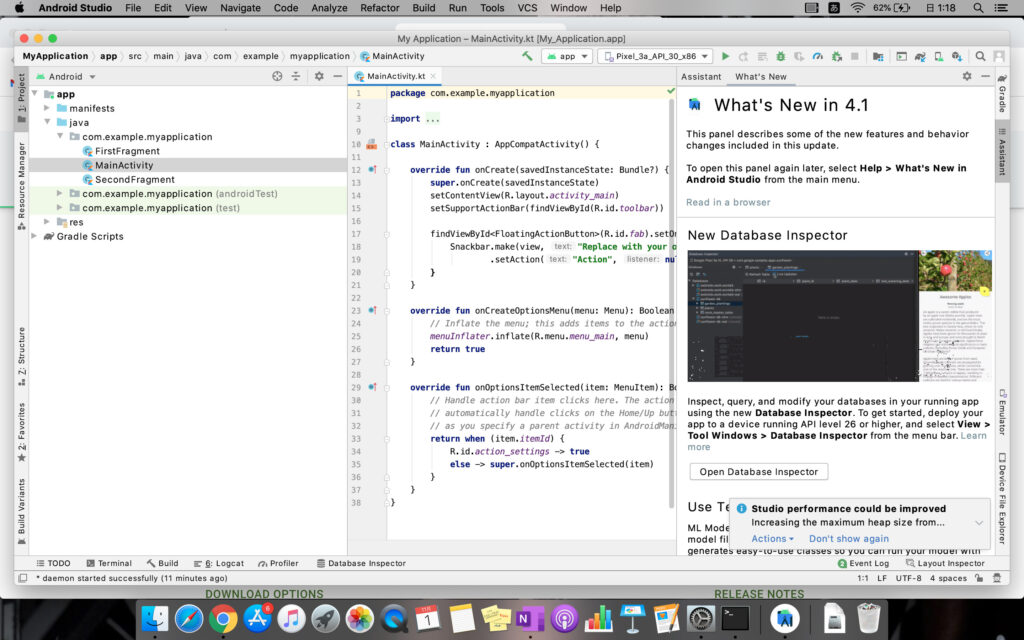This screenshot has height=640, width=1024.
Task: Open the app run configuration dropdown
Action: pos(568,56)
